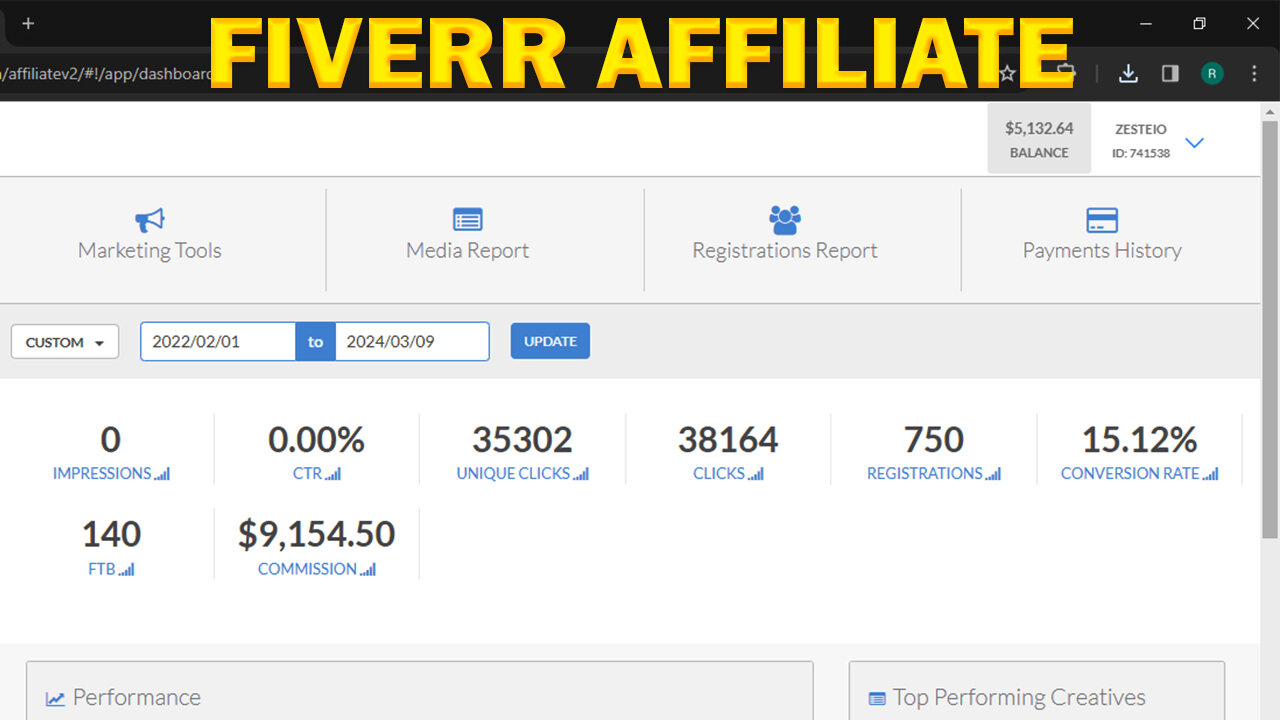
Task: Click the Registrations chart icon
Action: tap(993, 474)
